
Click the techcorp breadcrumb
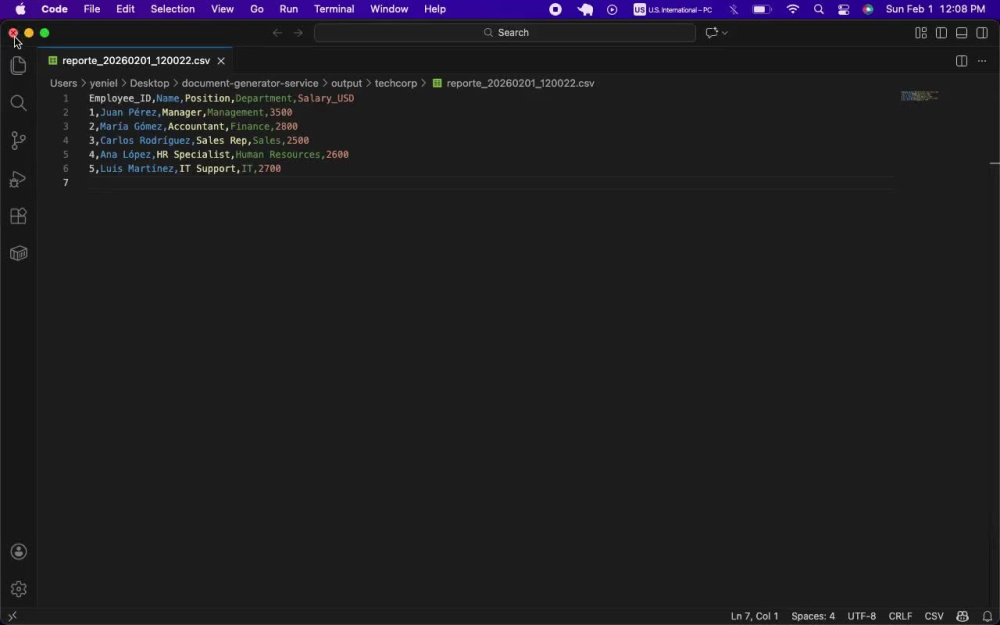[x=395, y=84]
